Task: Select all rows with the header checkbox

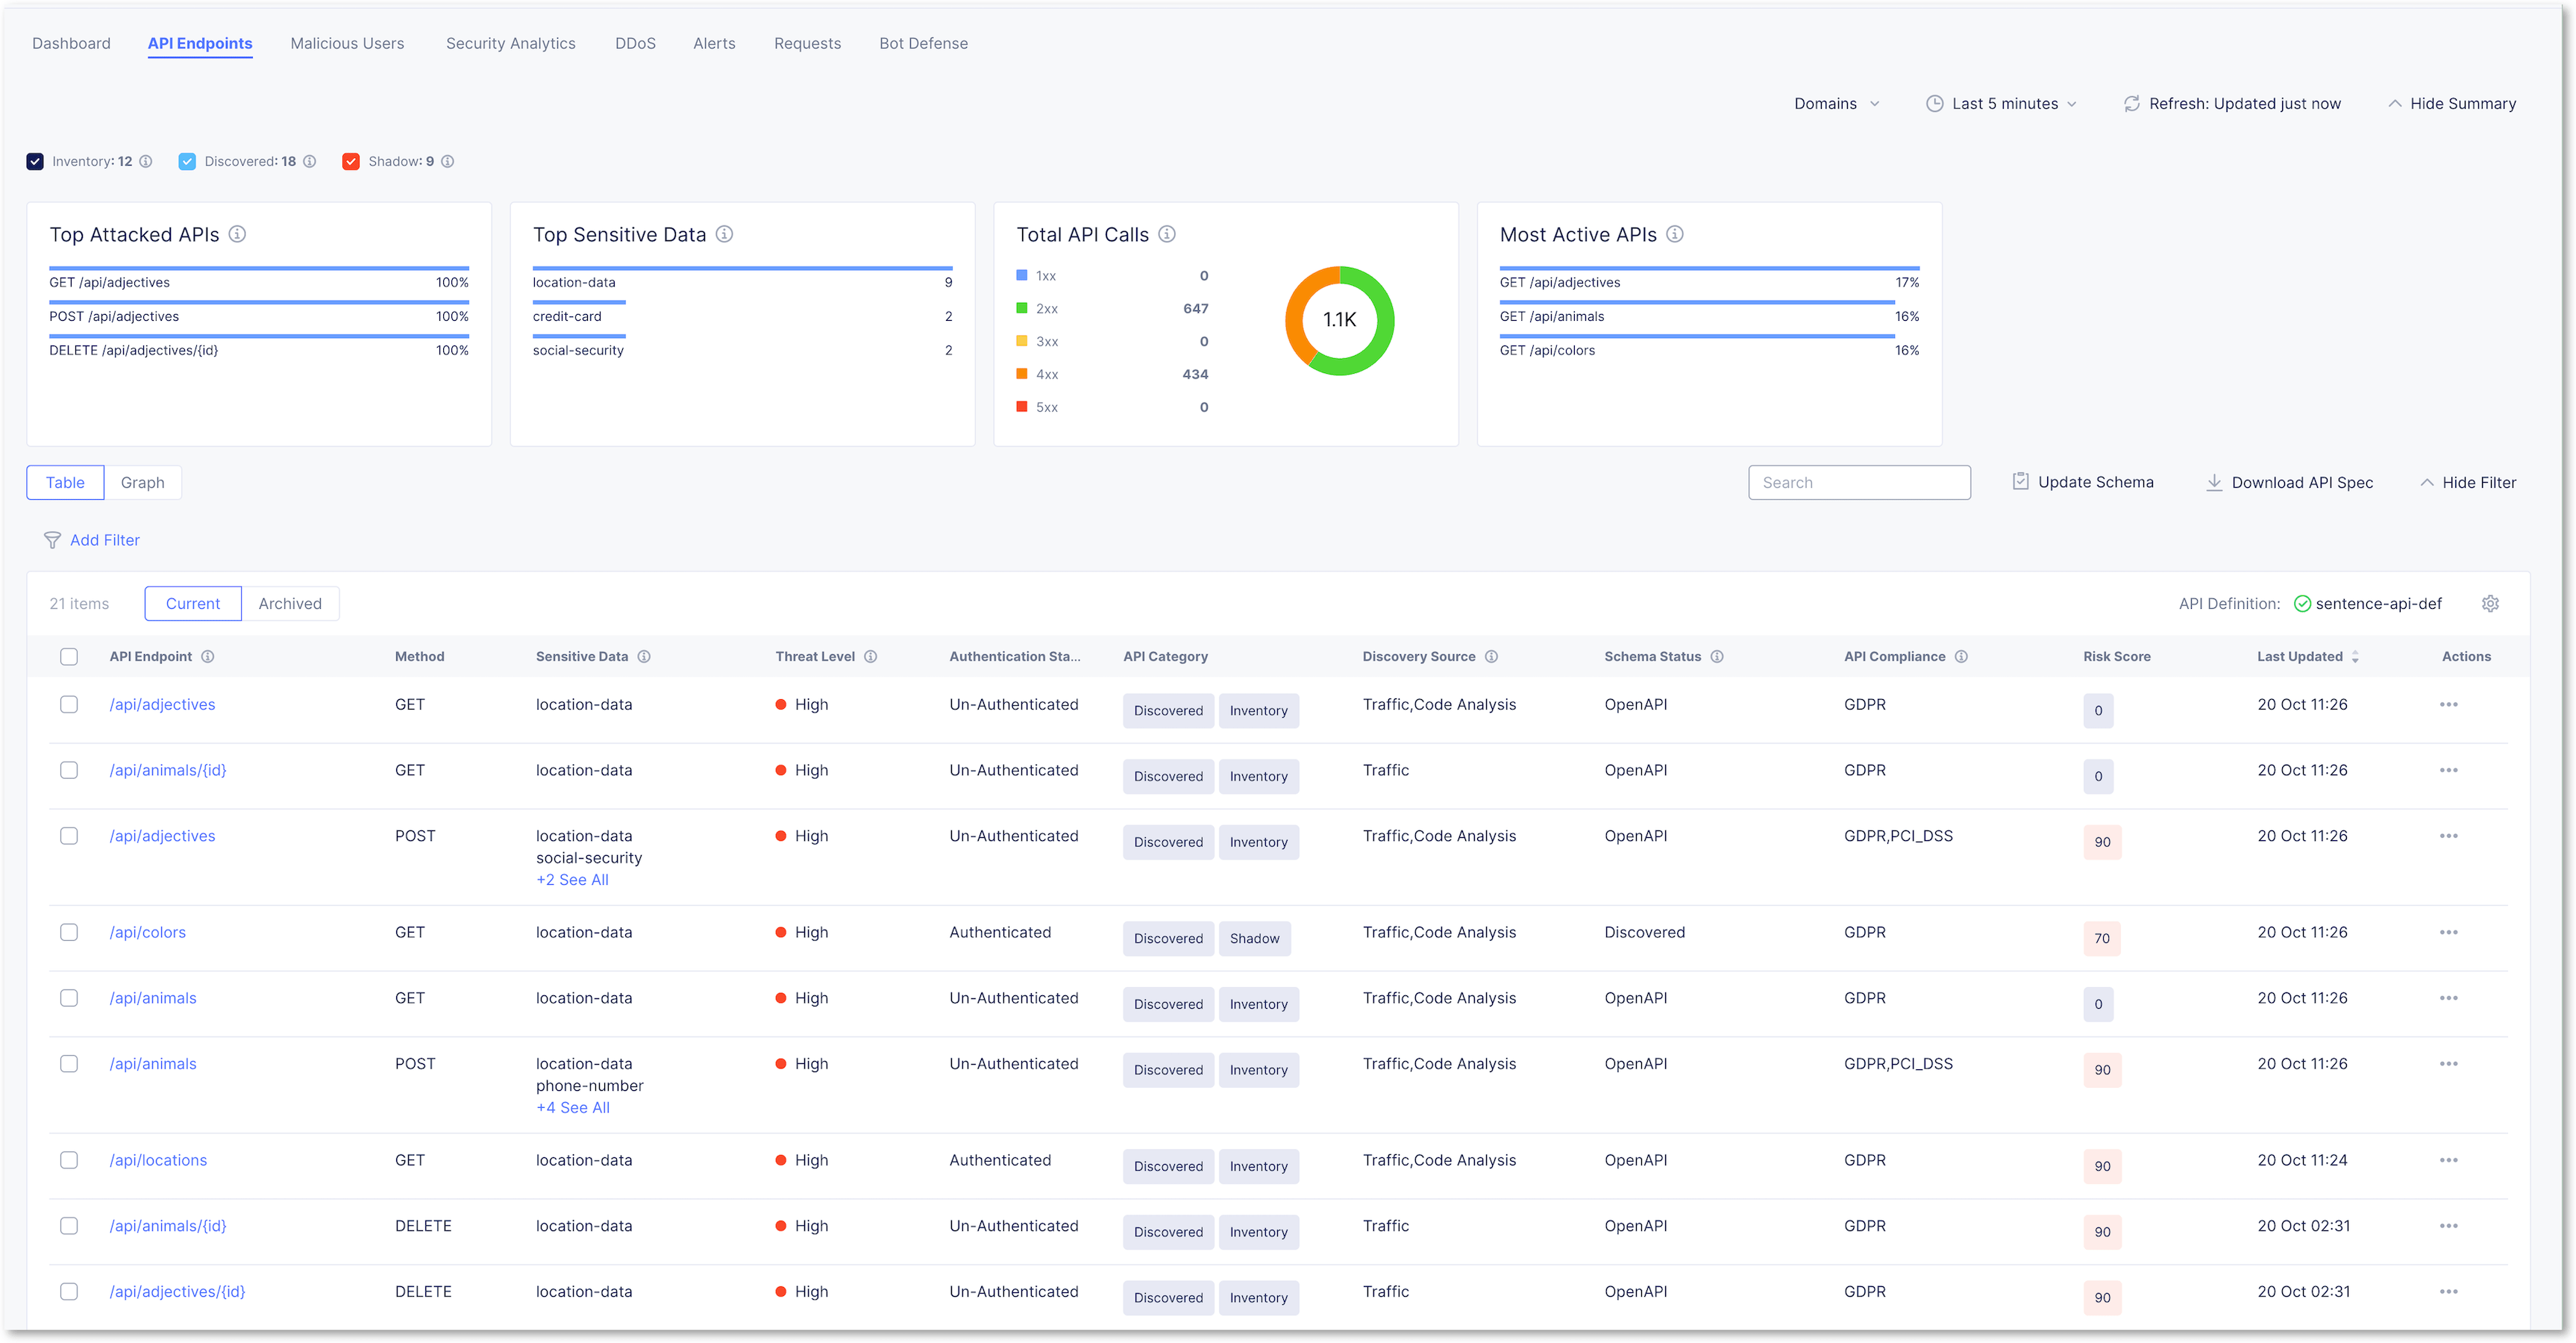Action: pyautogui.click(x=69, y=656)
